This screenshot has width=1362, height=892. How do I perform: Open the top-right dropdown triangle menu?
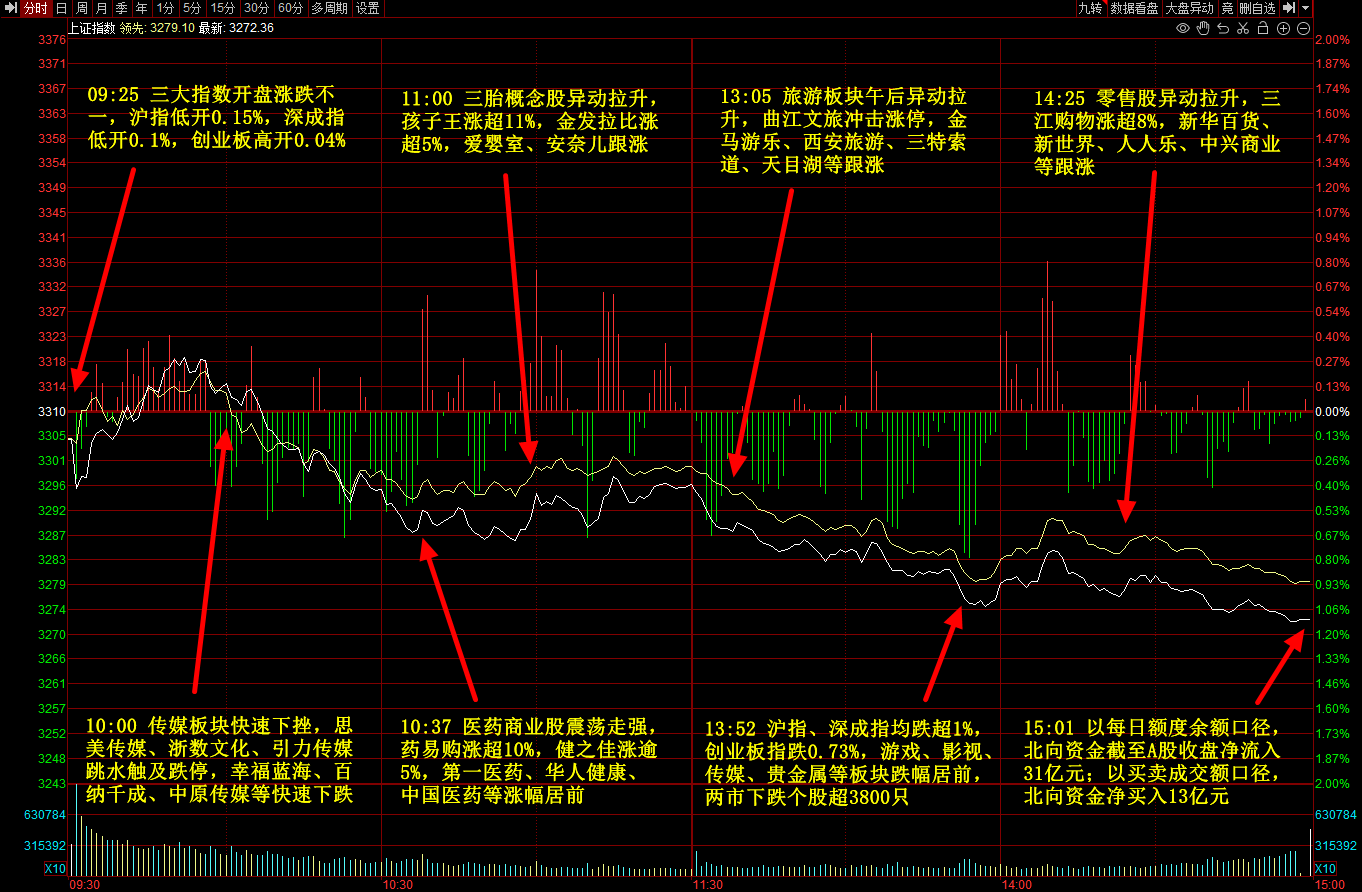1306,8
